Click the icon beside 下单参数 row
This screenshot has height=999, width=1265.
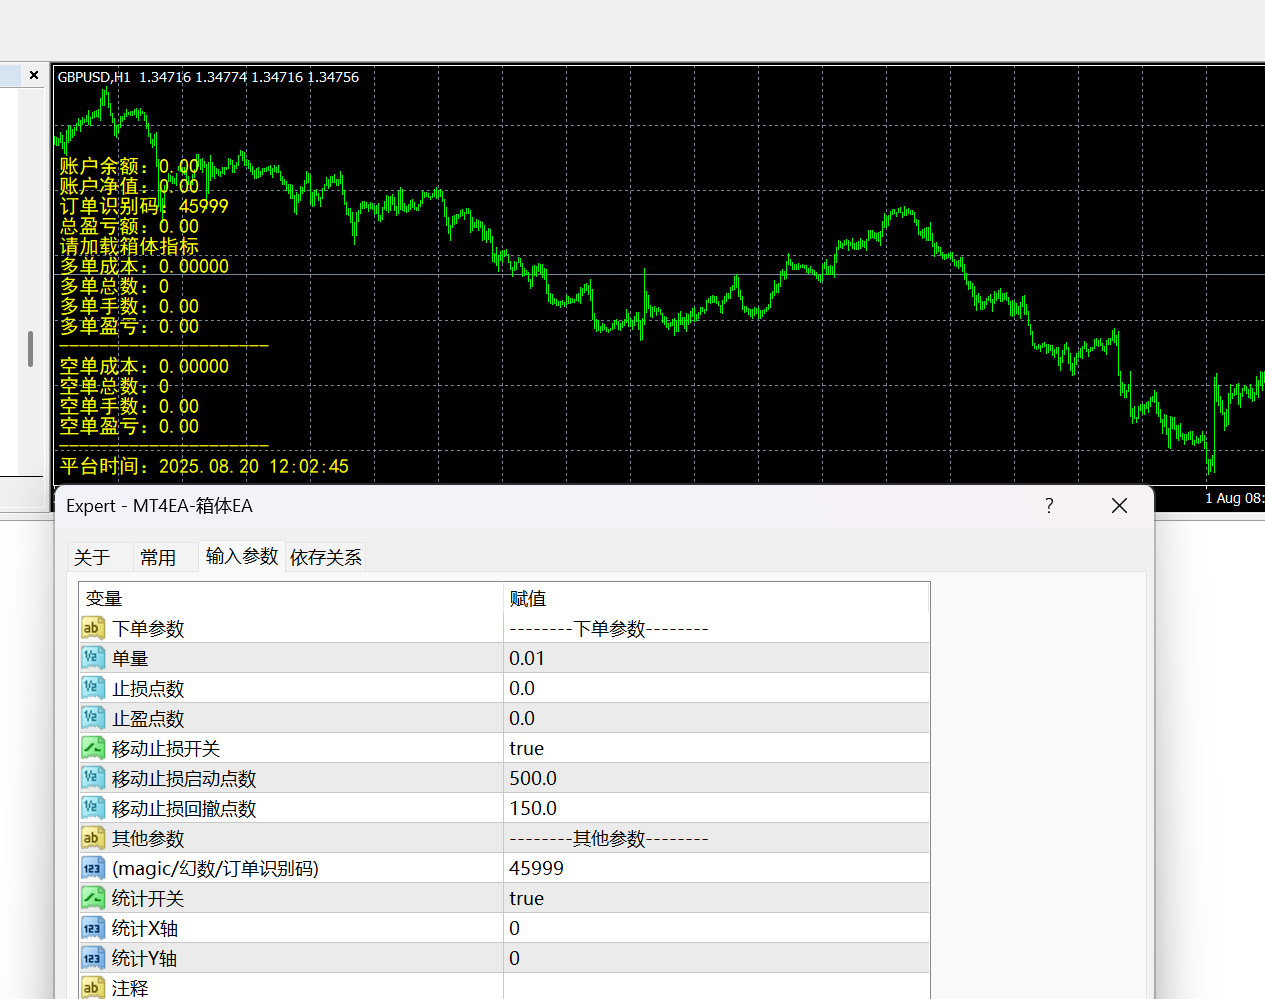[x=92, y=628]
